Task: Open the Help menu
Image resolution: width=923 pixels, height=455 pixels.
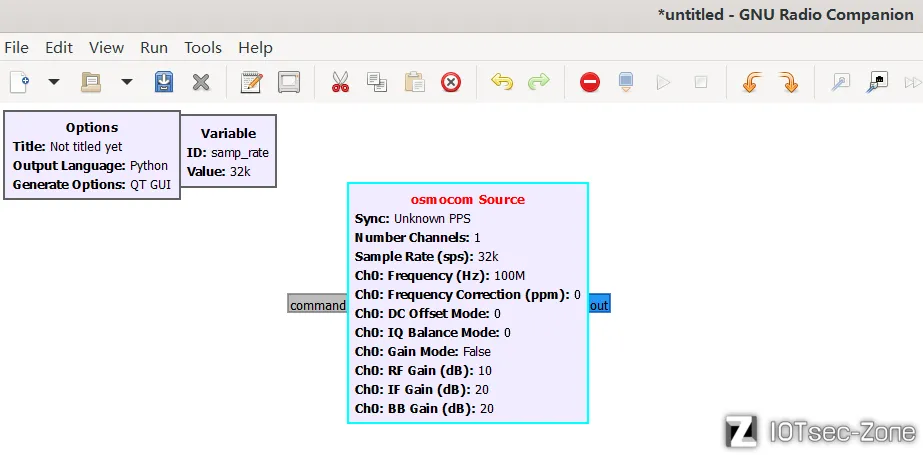Action: [x=255, y=48]
